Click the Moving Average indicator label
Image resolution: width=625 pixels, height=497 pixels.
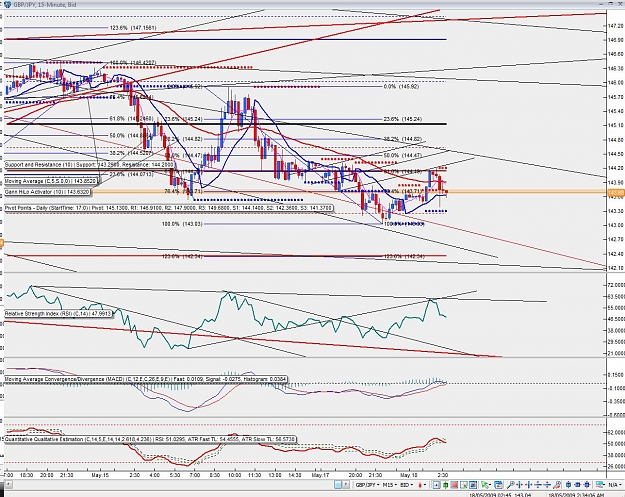click(x=51, y=181)
